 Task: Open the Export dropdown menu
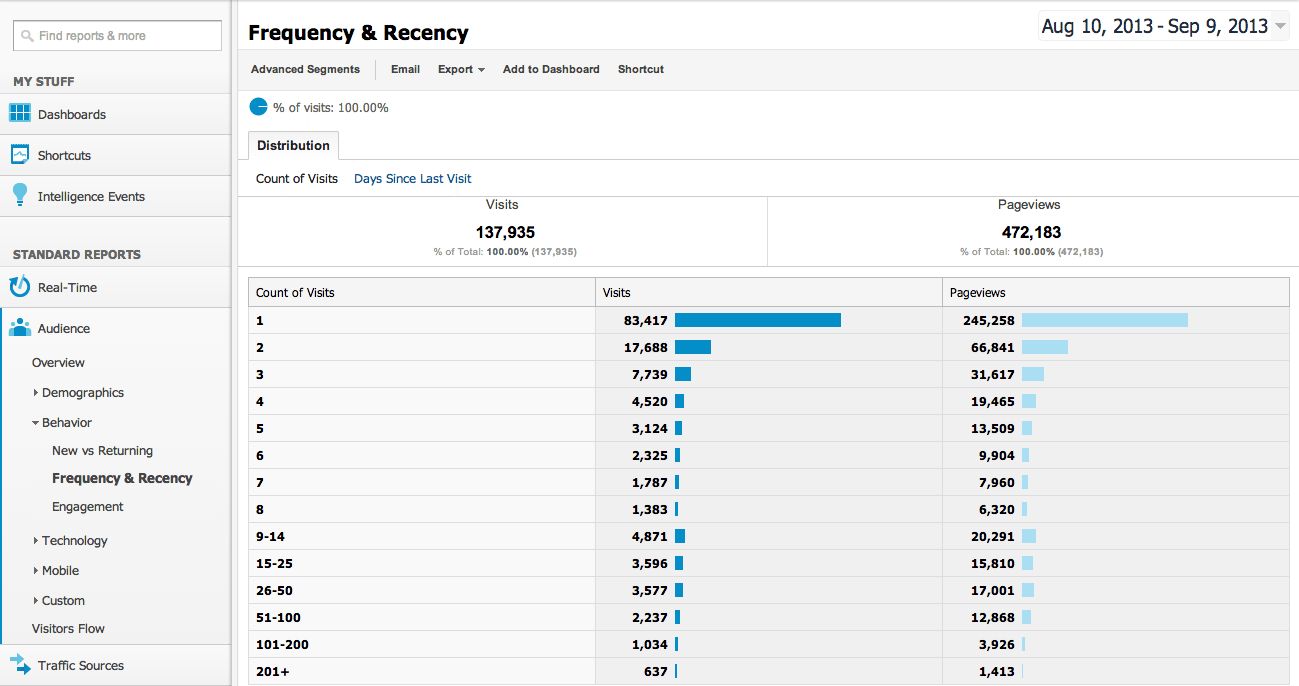(461, 70)
